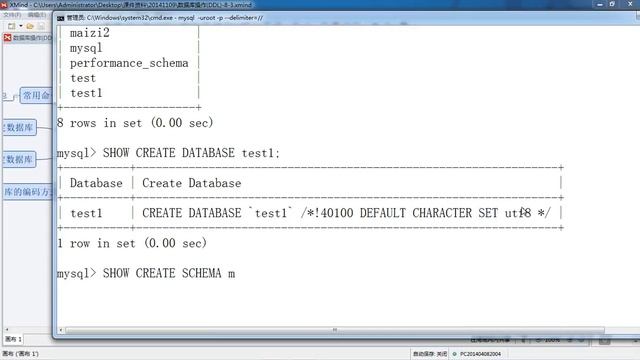This screenshot has height=360, width=640.
Task: Open the dropdown arrow beside the New icon
Action: [20, 26]
